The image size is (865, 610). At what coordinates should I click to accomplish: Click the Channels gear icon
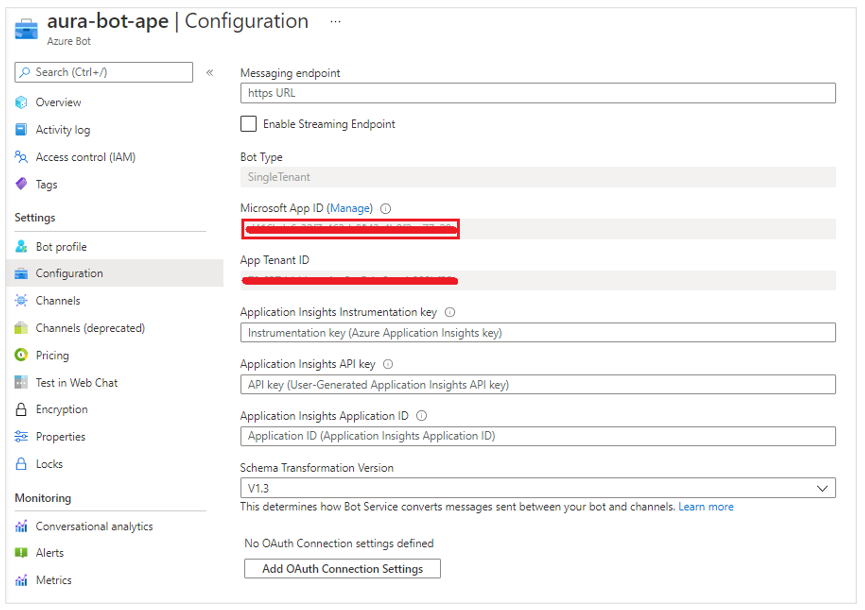point(21,301)
